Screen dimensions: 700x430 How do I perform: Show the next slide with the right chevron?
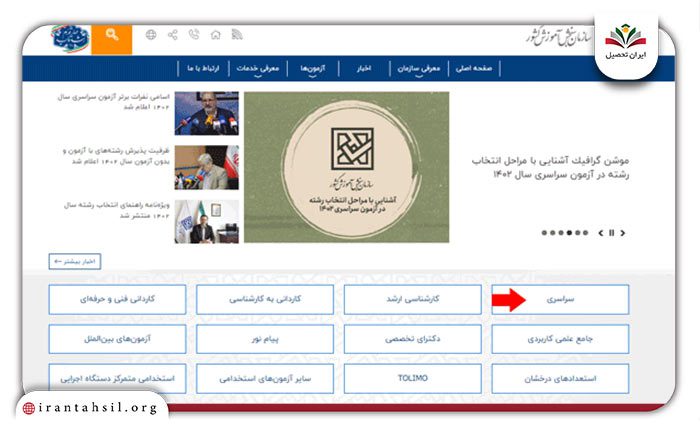[622, 233]
